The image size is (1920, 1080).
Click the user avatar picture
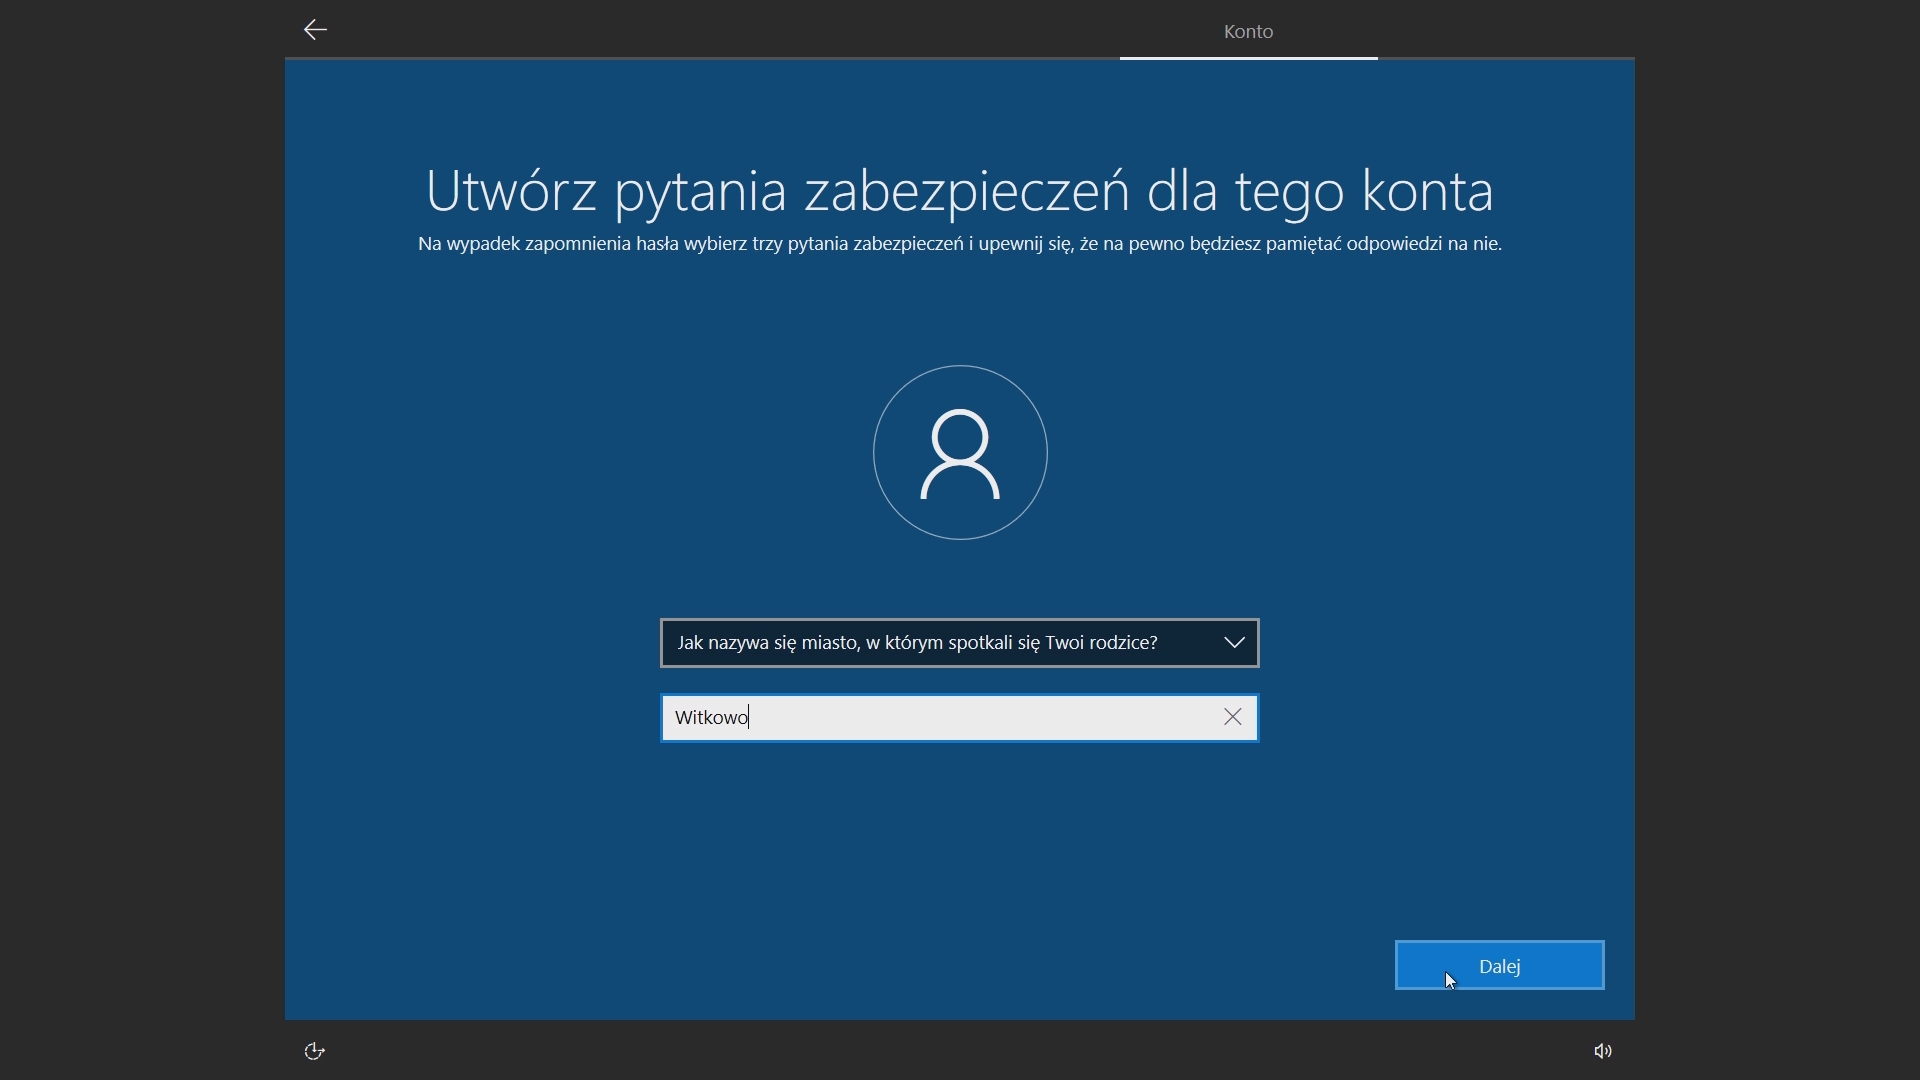(960, 452)
